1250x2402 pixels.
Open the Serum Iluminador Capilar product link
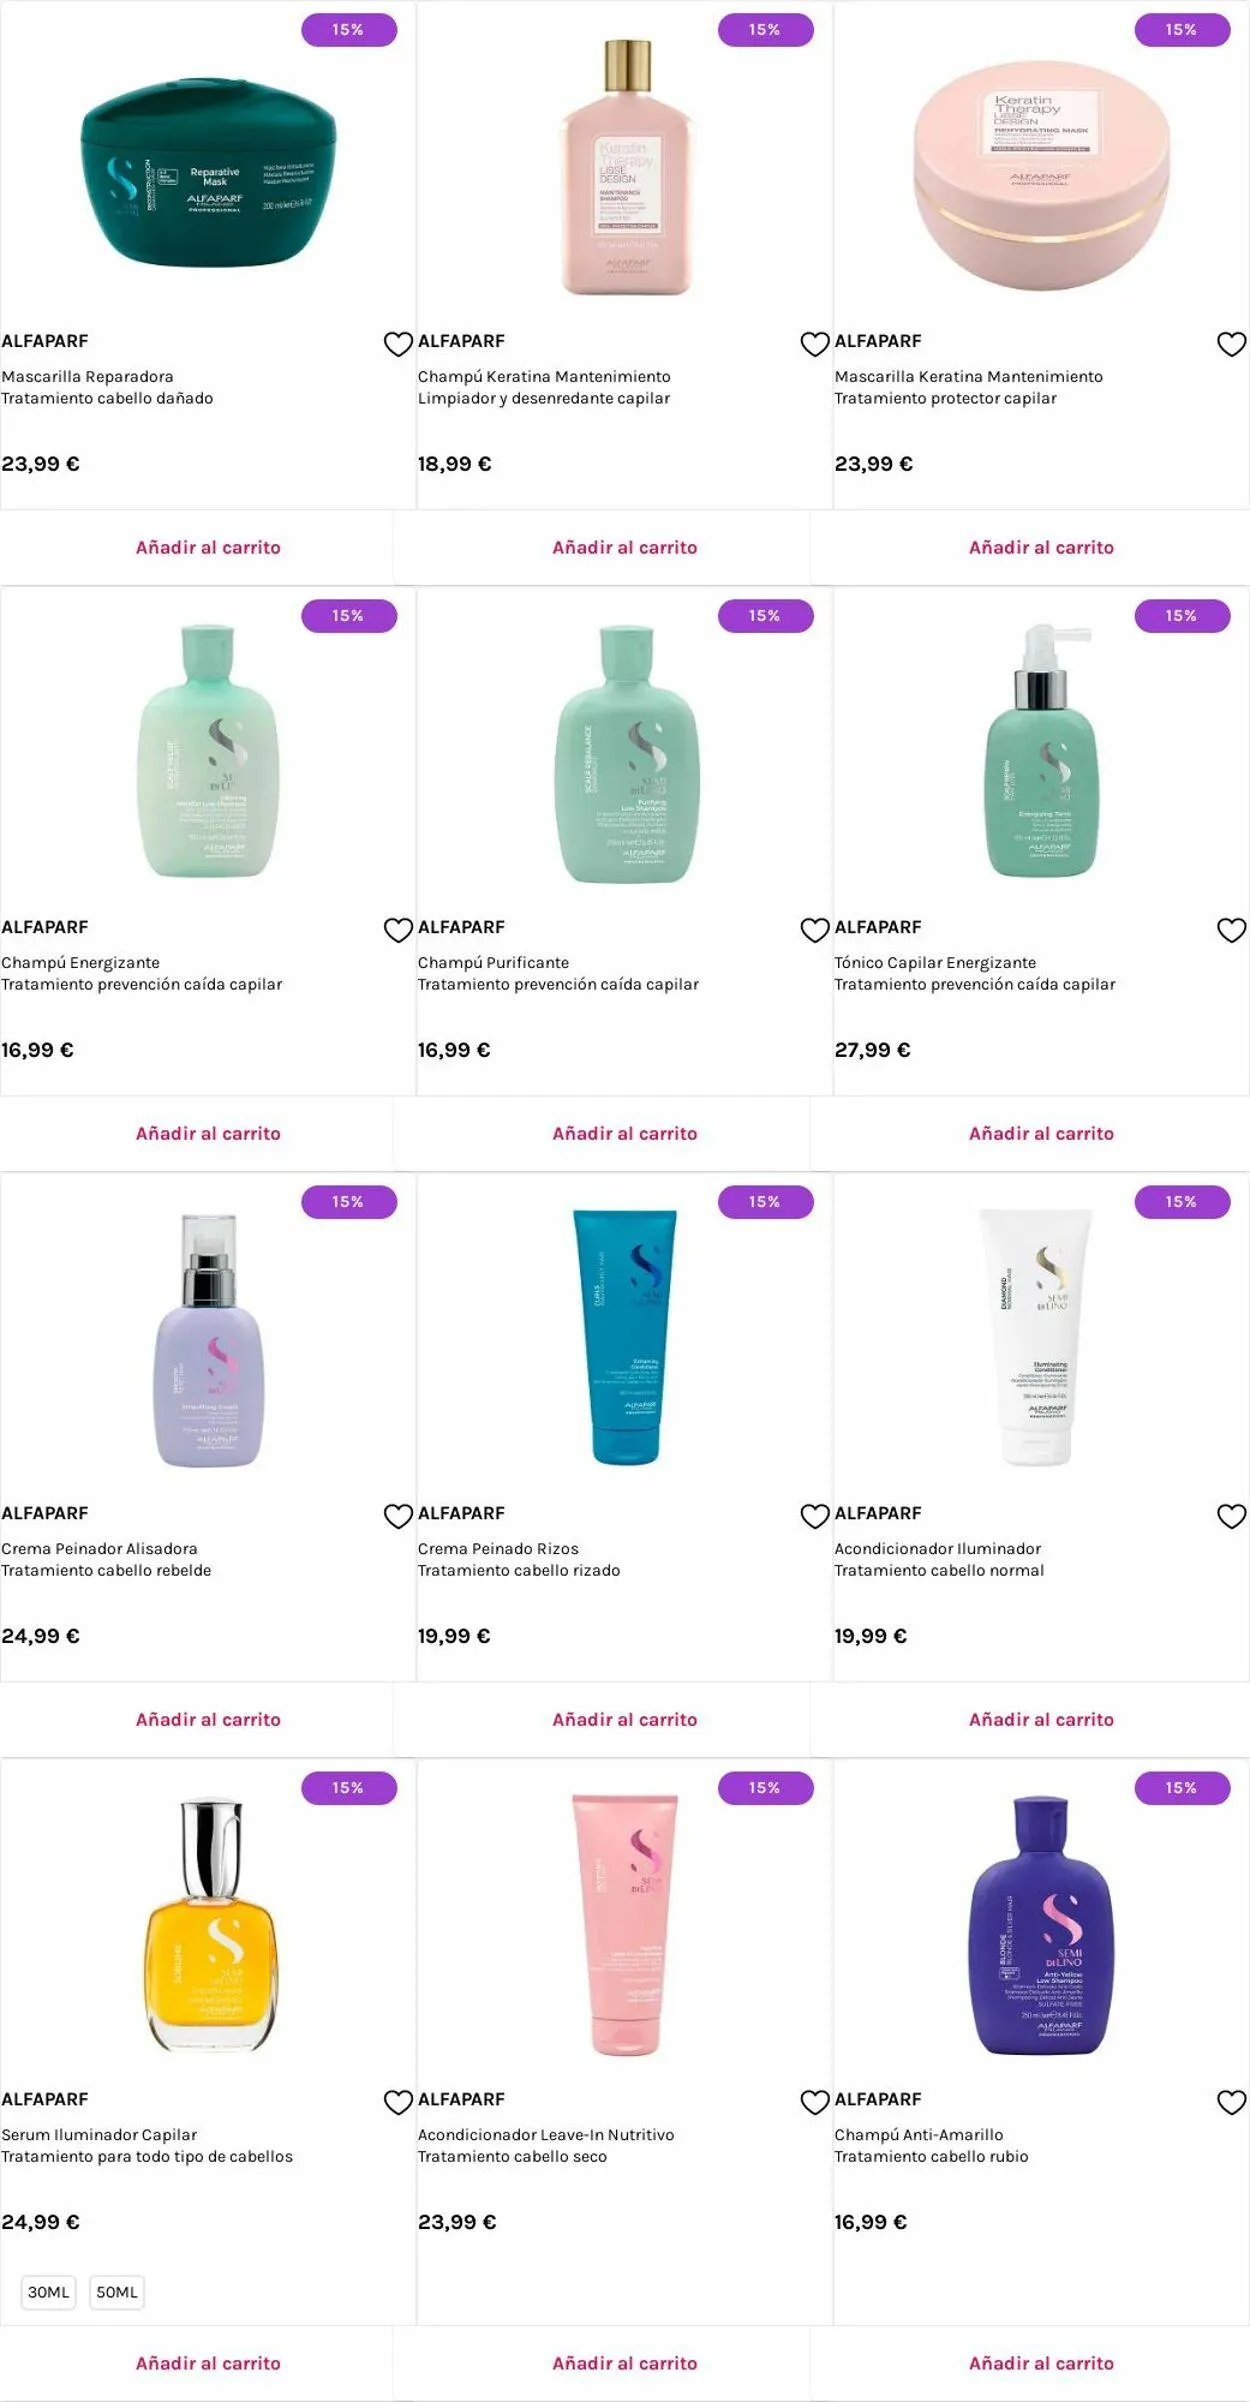click(x=99, y=2134)
